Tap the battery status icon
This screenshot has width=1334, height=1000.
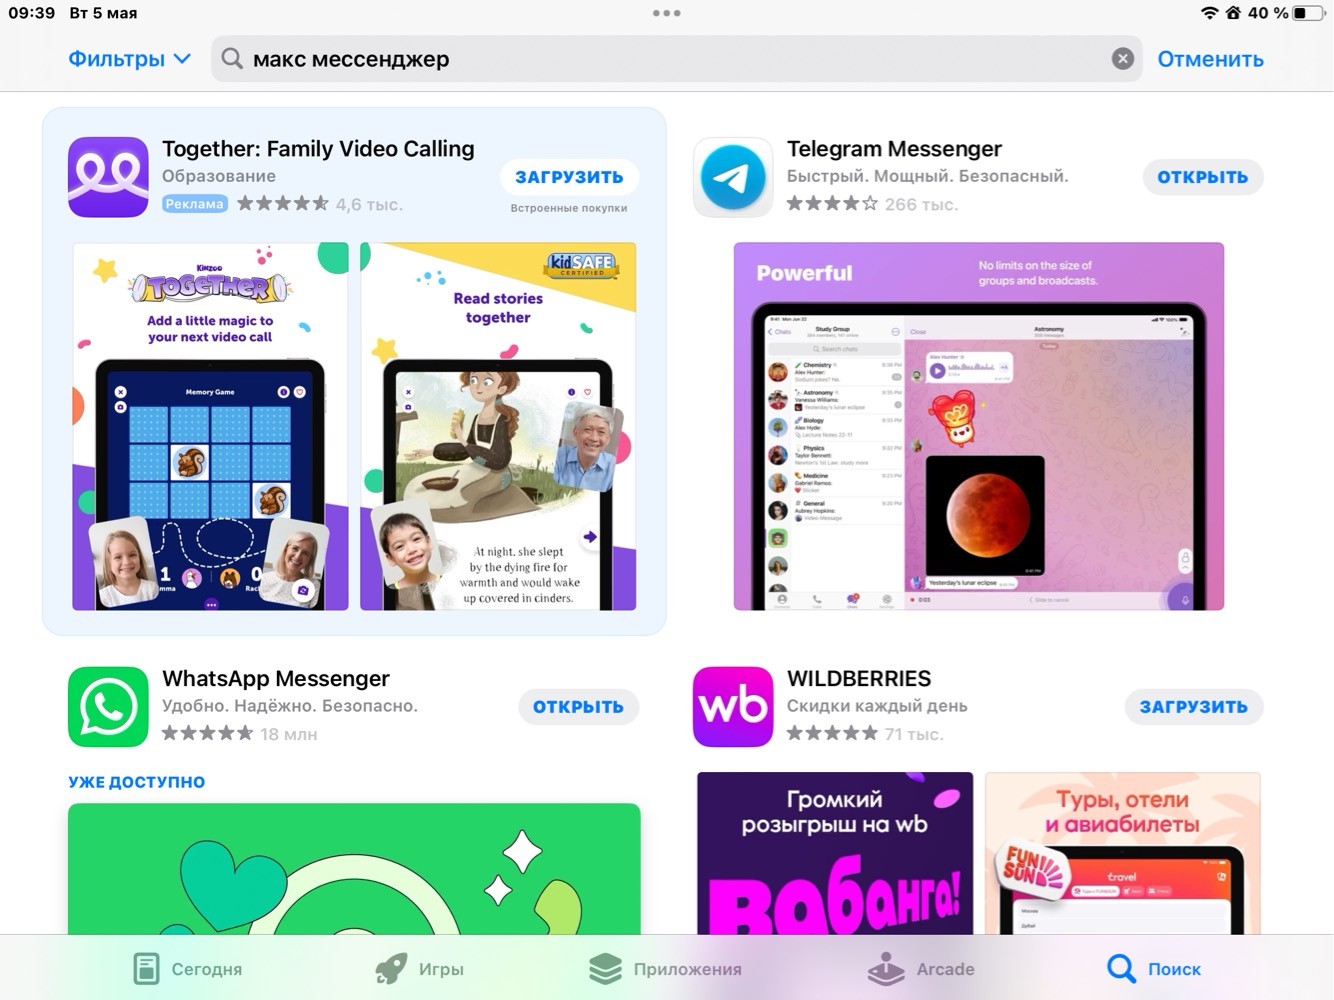tap(1307, 13)
